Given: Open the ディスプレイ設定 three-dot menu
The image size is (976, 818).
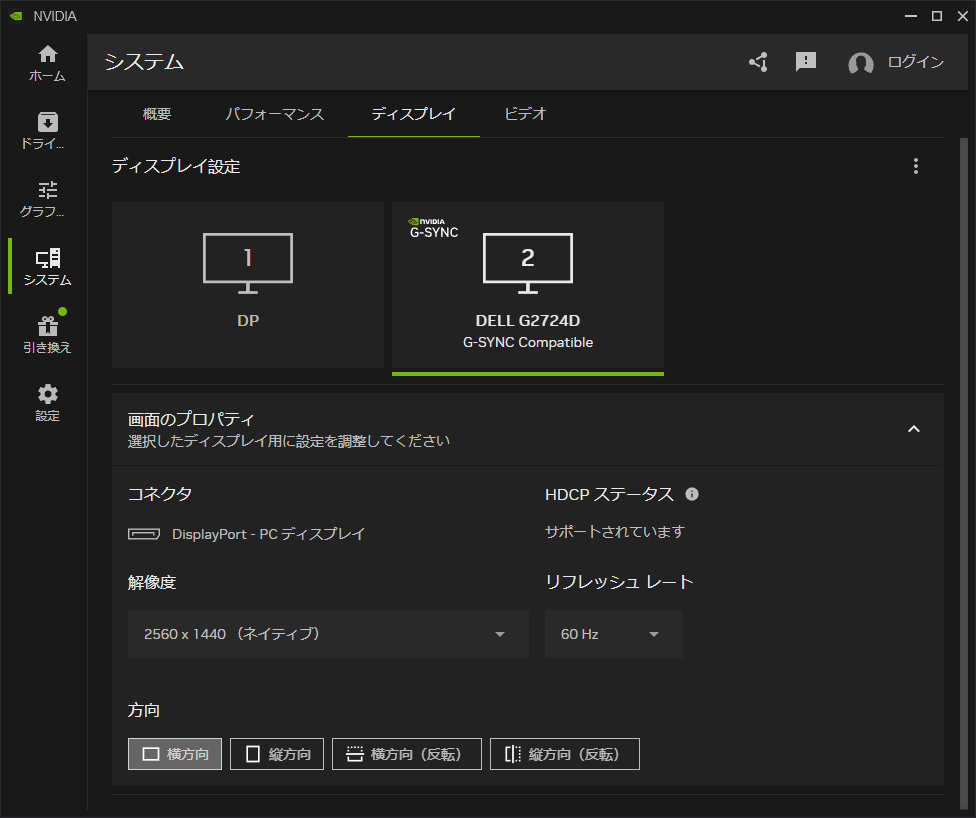Looking at the screenshot, I should (x=915, y=166).
